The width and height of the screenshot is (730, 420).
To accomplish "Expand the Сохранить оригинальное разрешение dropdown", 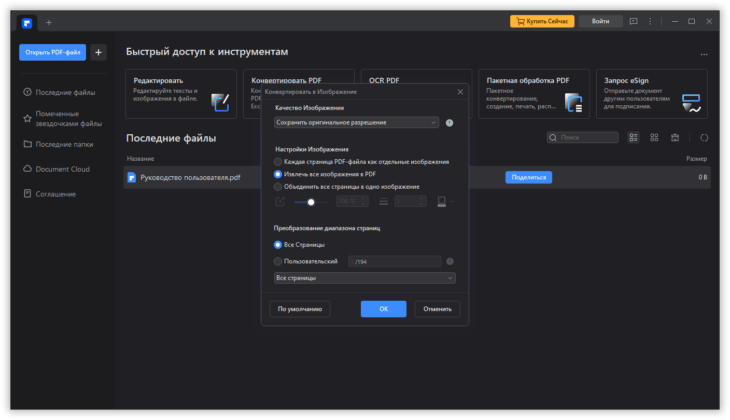I will pos(356,122).
